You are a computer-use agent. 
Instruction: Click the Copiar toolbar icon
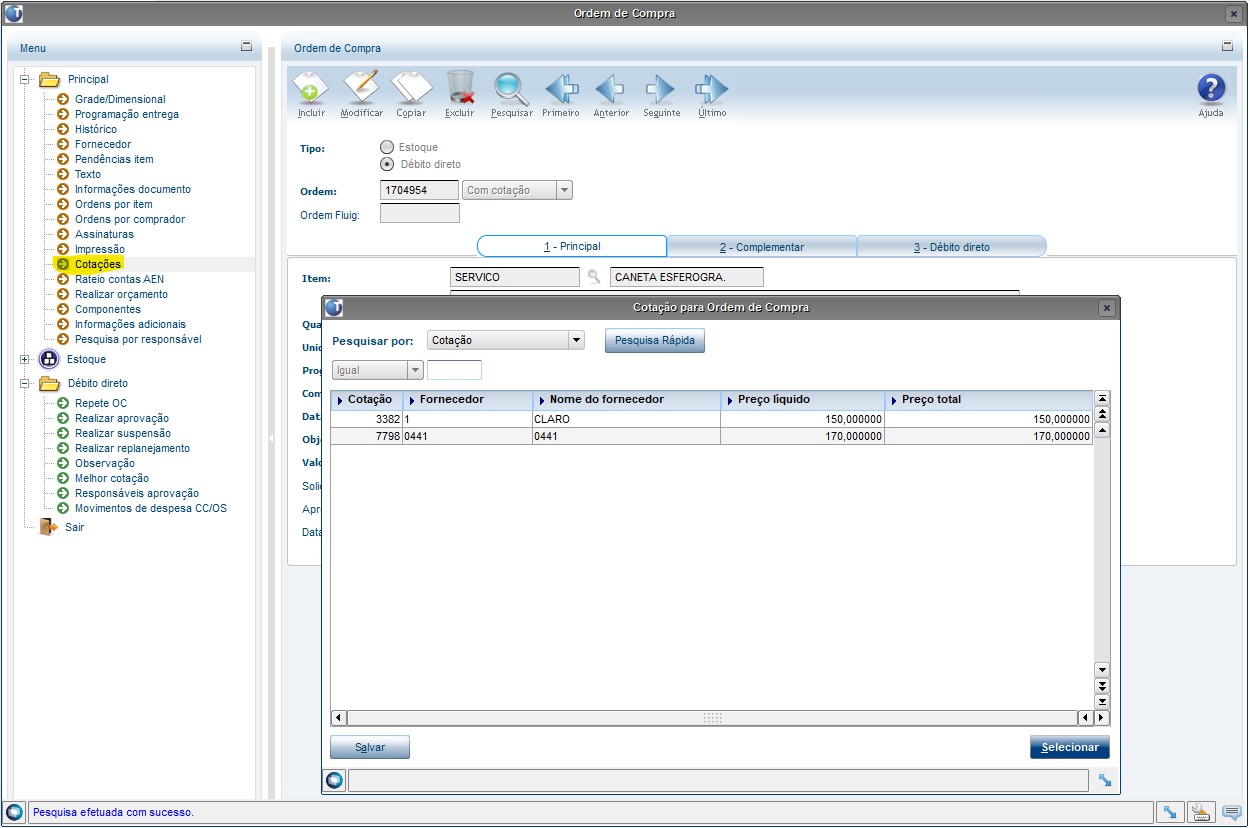pyautogui.click(x=411, y=88)
